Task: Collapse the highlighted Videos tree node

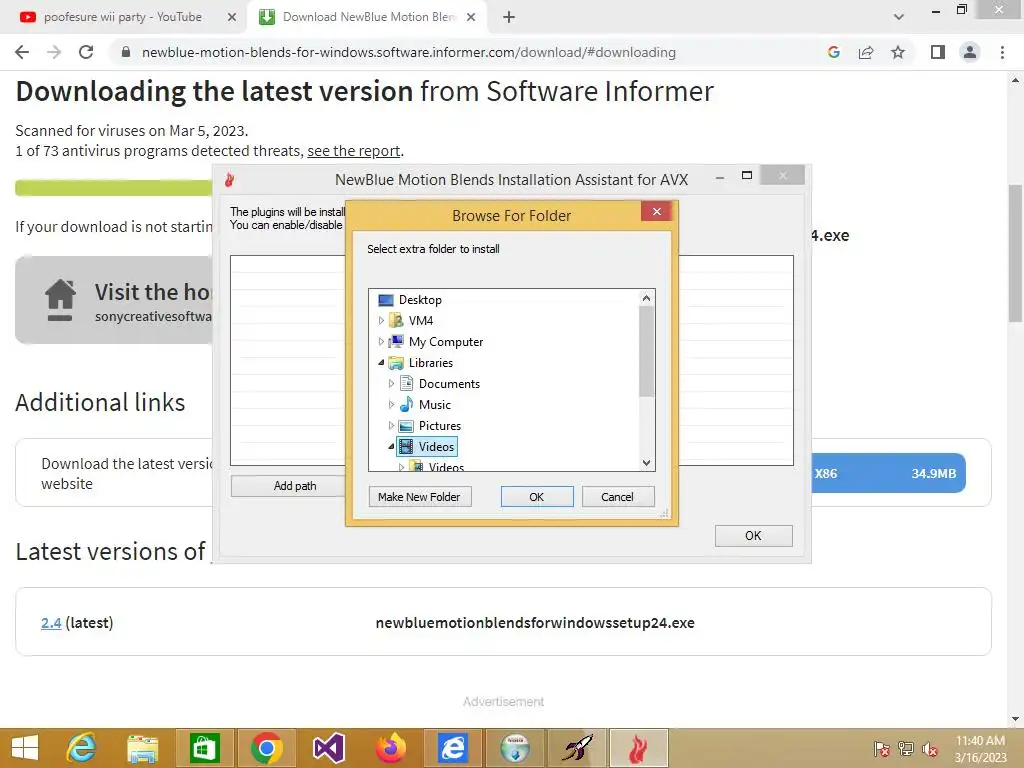Action: click(x=391, y=447)
